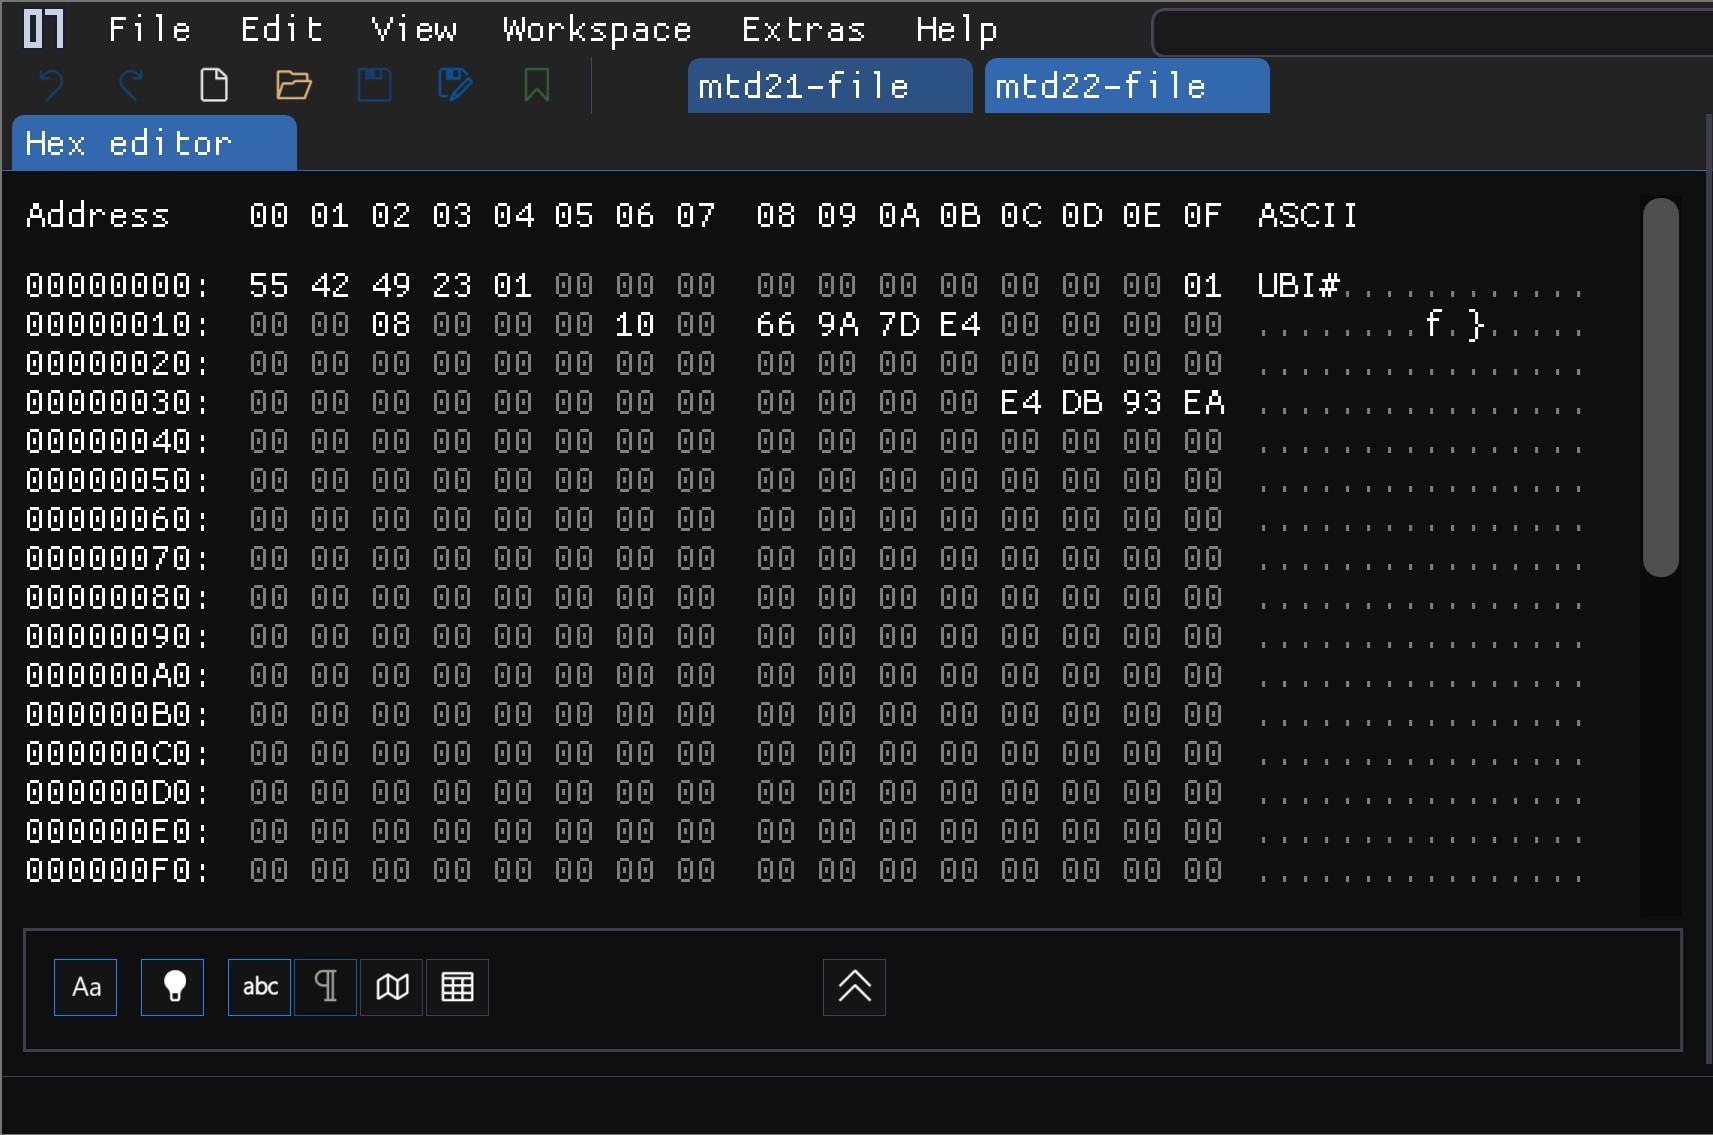The image size is (1713, 1135).
Task: Click the table/grid layout icon in footer
Action: pos(457,987)
